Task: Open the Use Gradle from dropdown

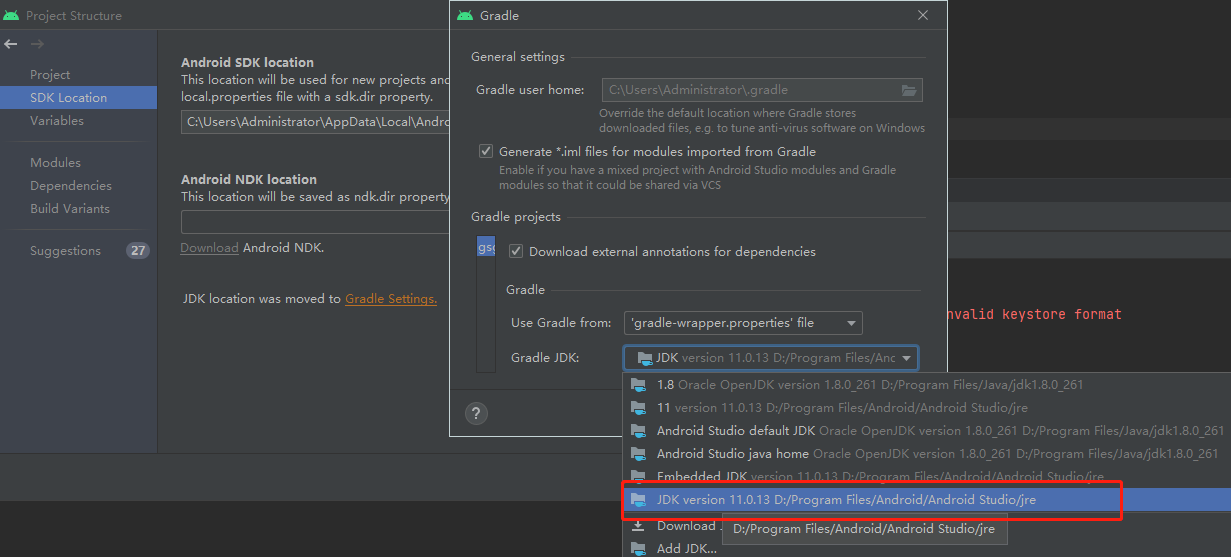Action: (743, 323)
